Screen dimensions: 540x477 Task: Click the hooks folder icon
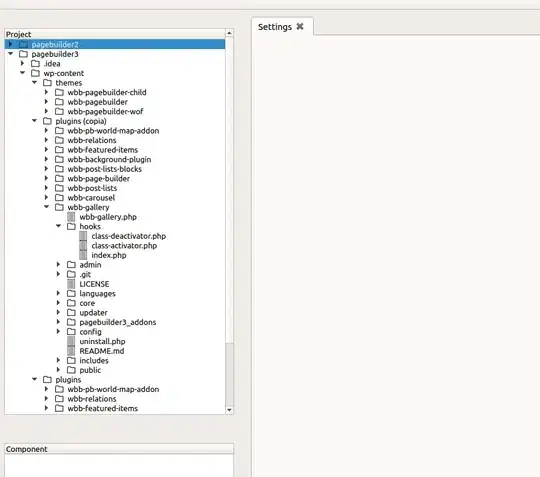[72, 226]
